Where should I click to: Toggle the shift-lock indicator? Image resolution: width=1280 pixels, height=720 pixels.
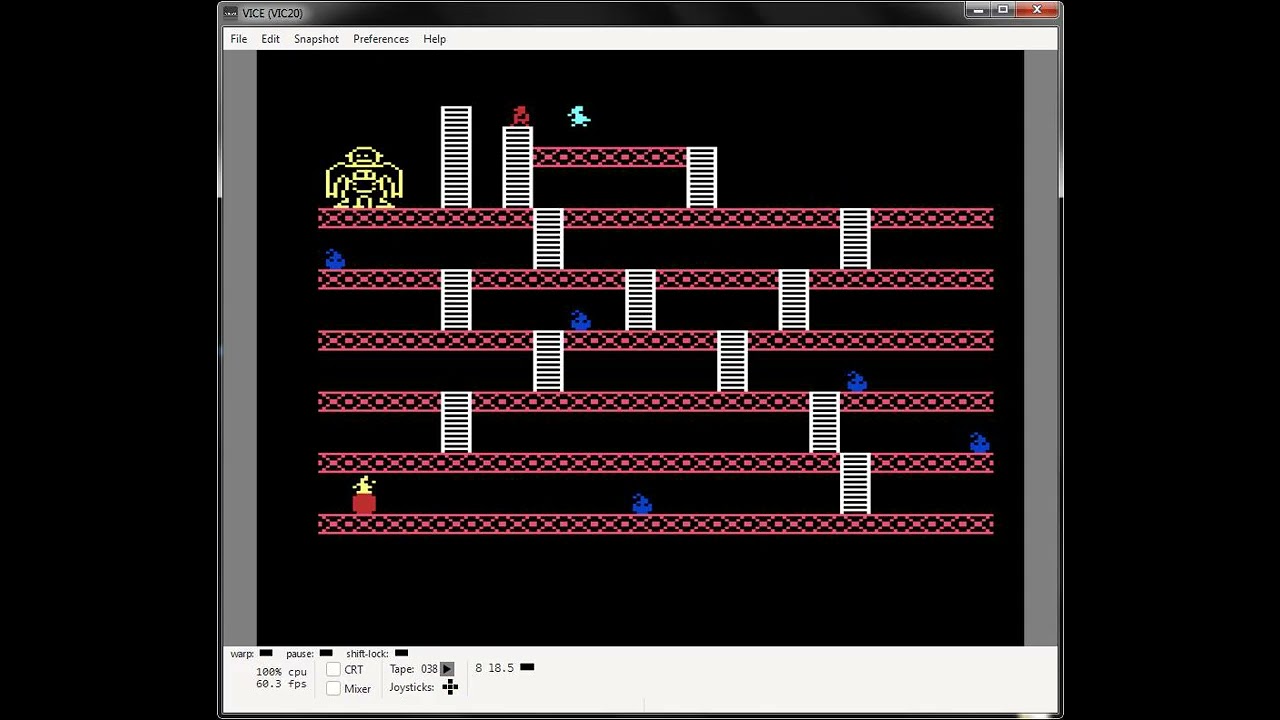401,653
